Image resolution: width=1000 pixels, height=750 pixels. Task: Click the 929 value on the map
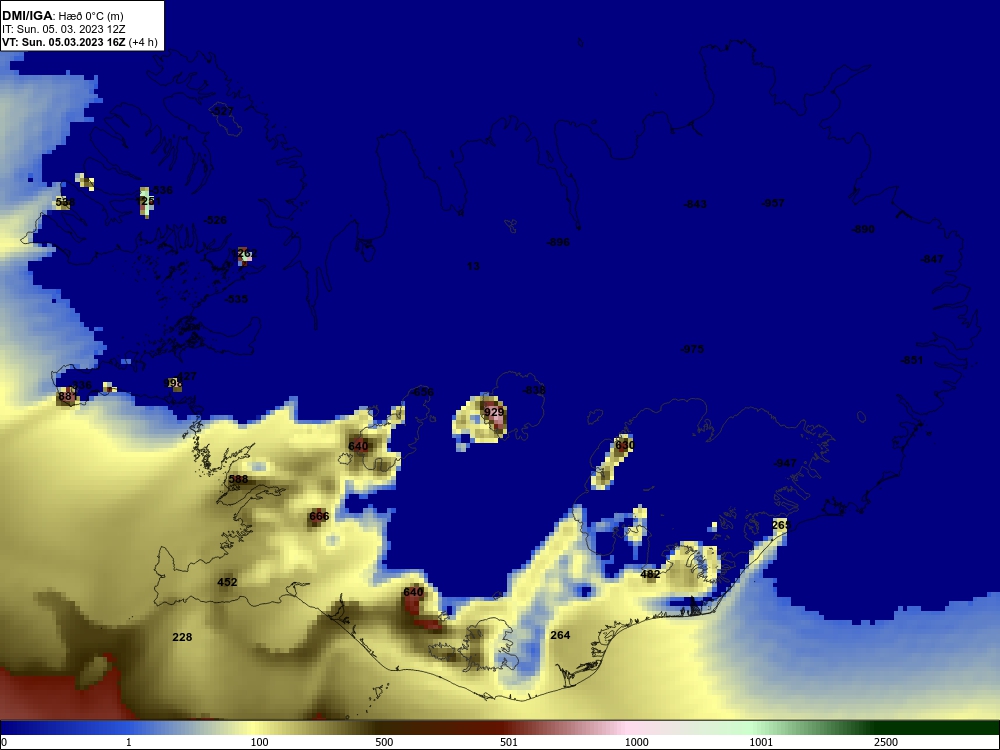(494, 412)
